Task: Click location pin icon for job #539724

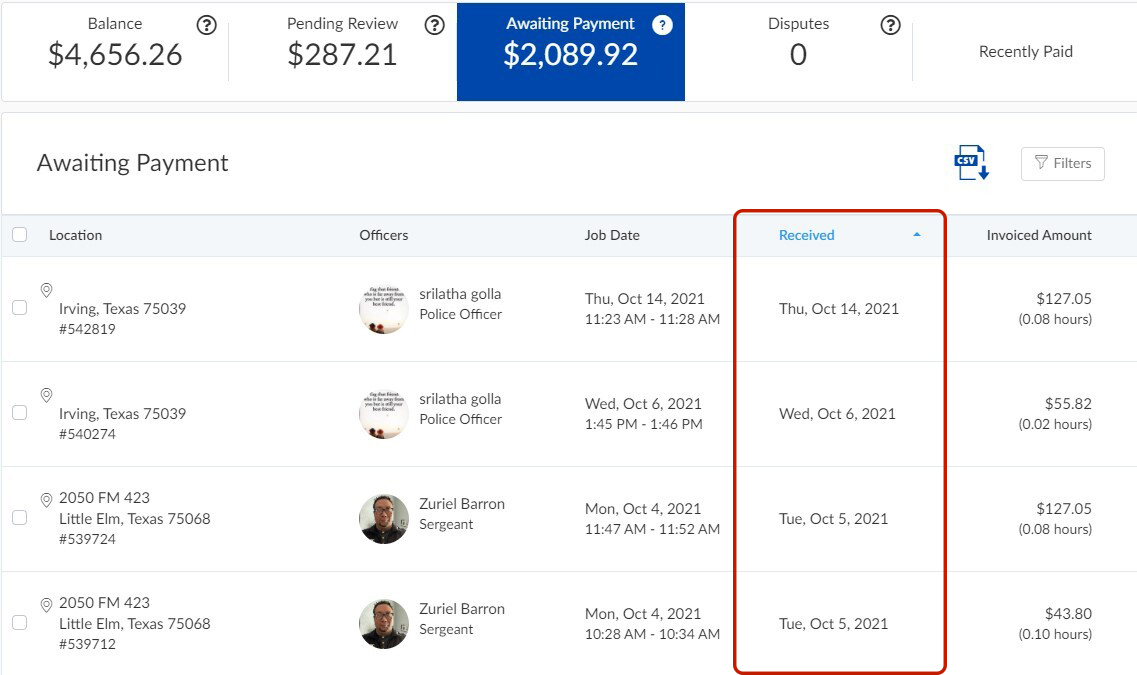Action: 46,500
